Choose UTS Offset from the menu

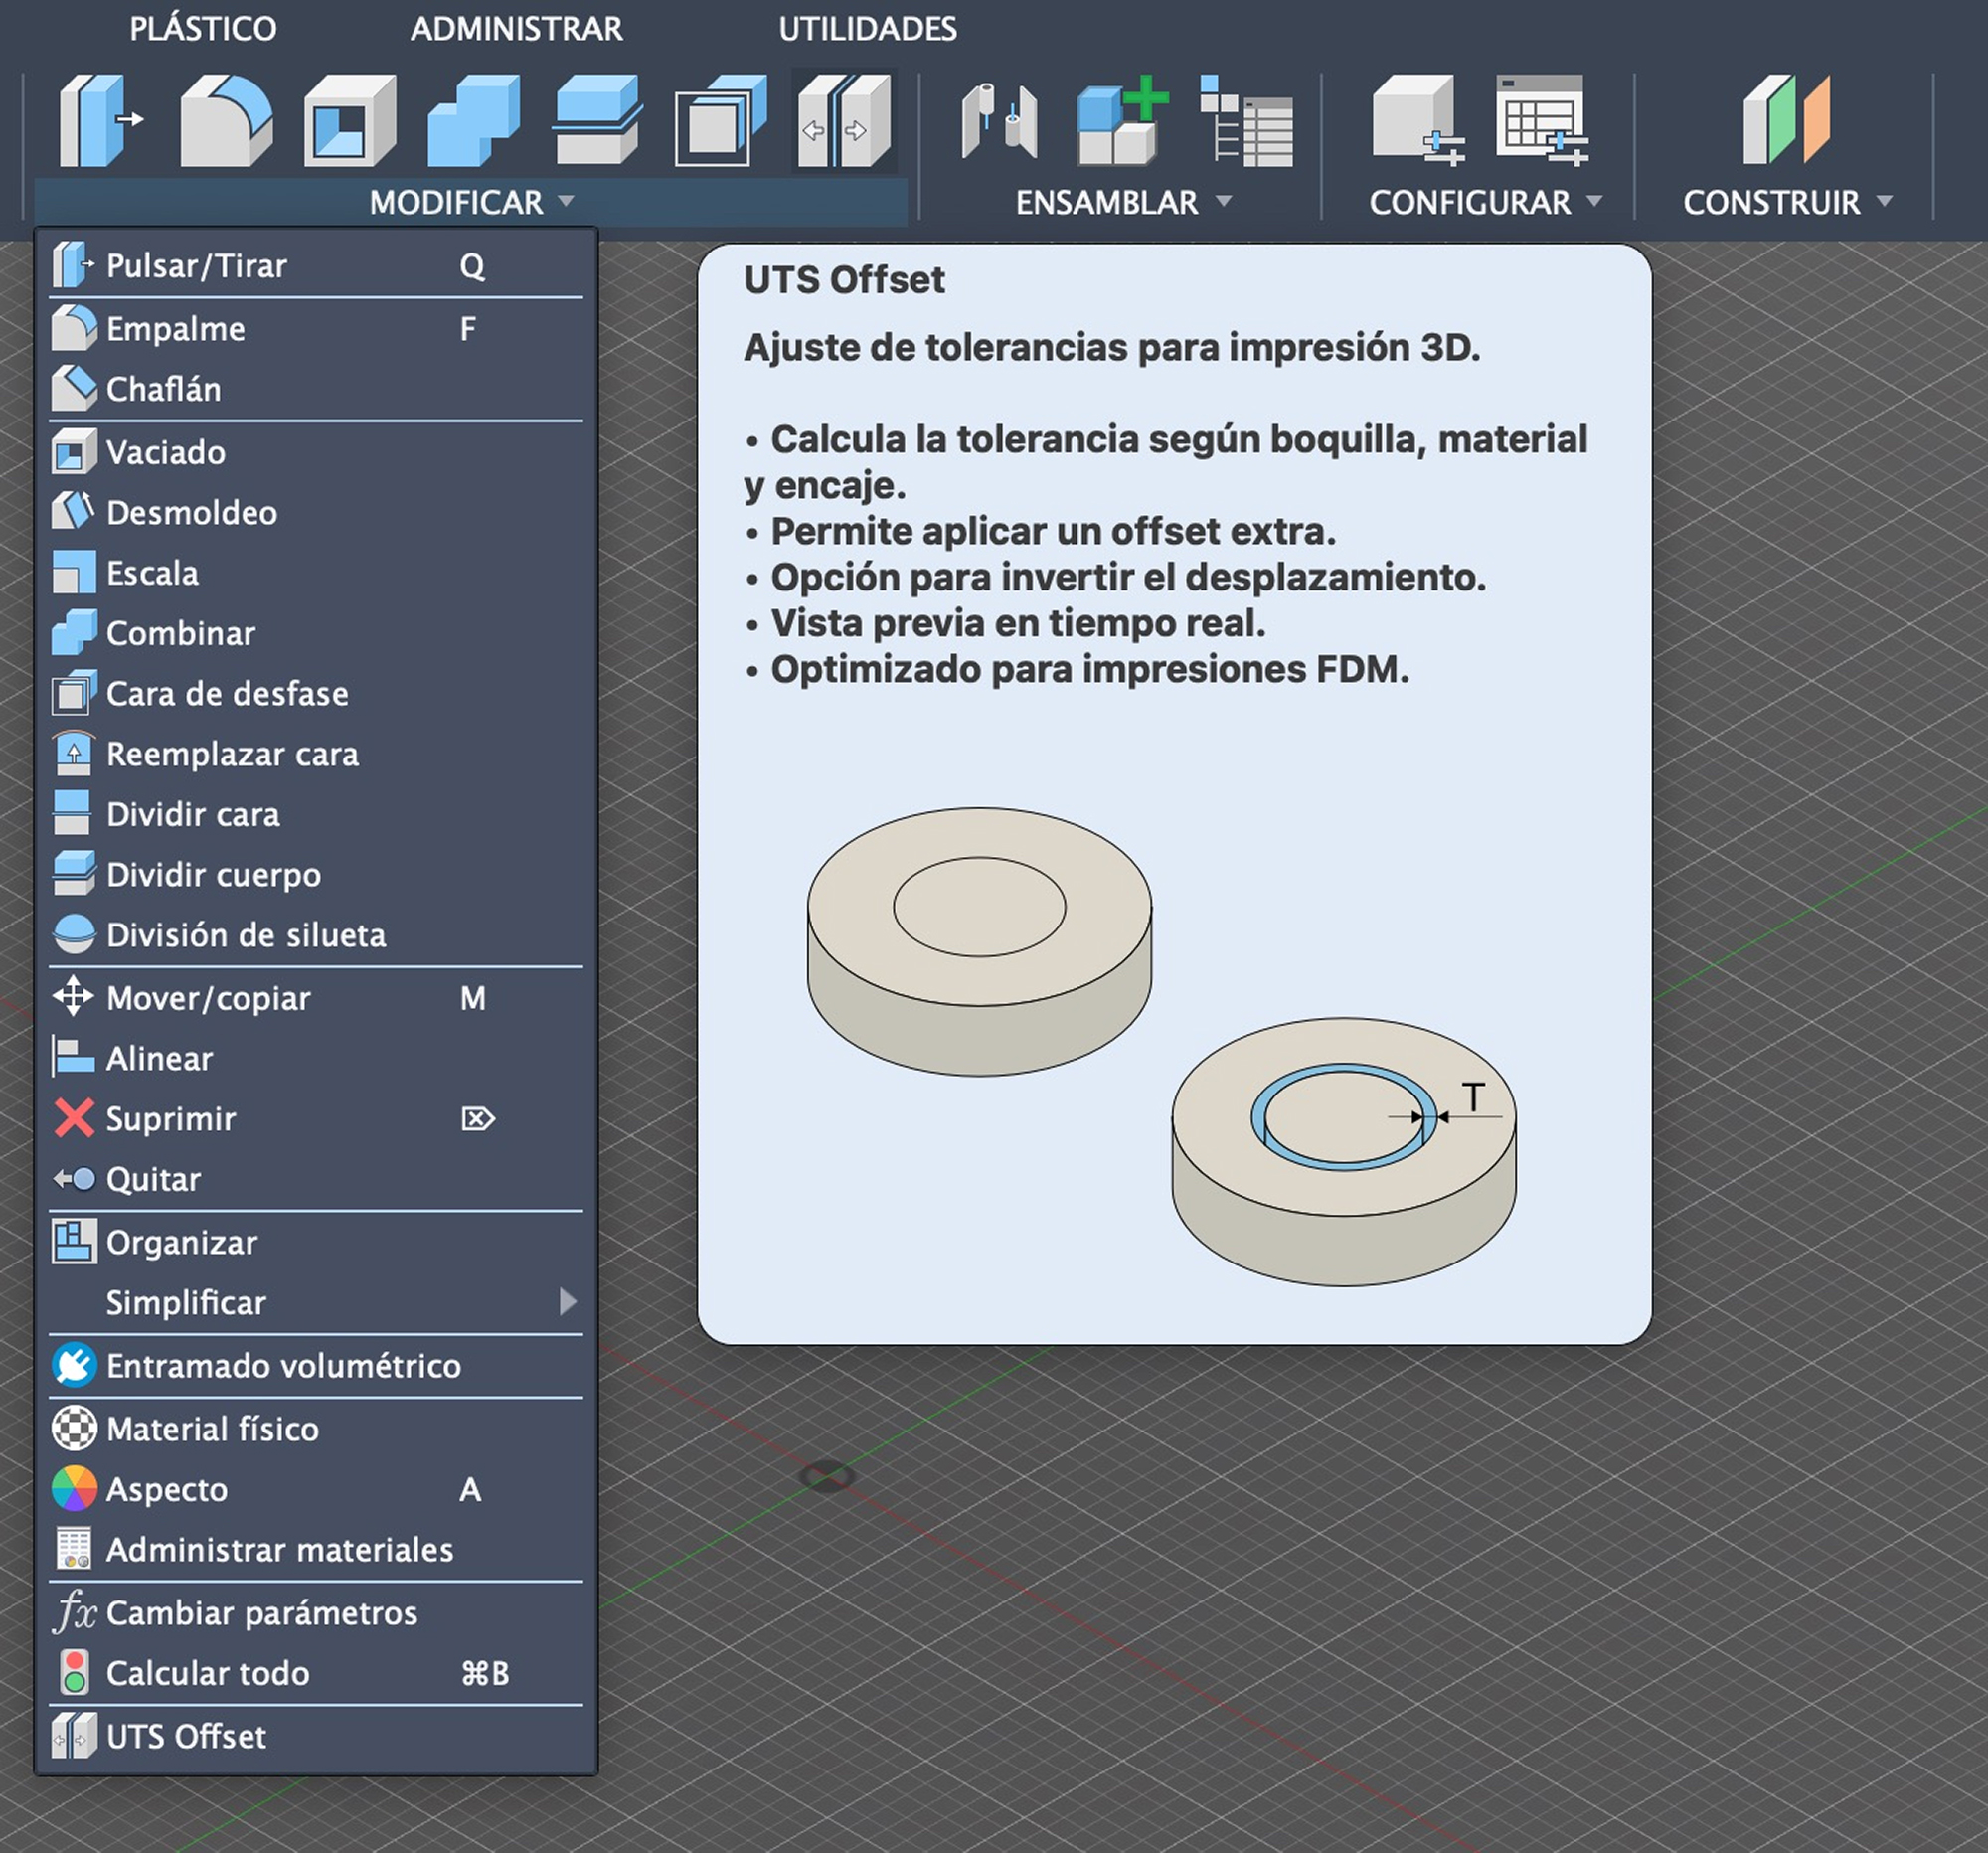pos(186,1737)
